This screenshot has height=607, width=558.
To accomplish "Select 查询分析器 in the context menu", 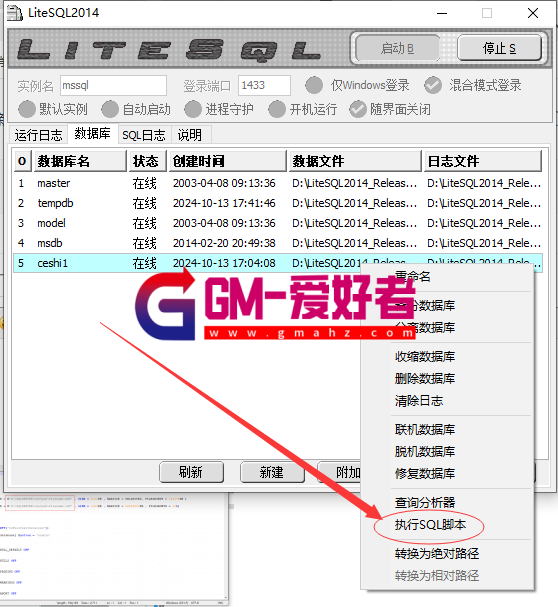I will tap(425, 503).
